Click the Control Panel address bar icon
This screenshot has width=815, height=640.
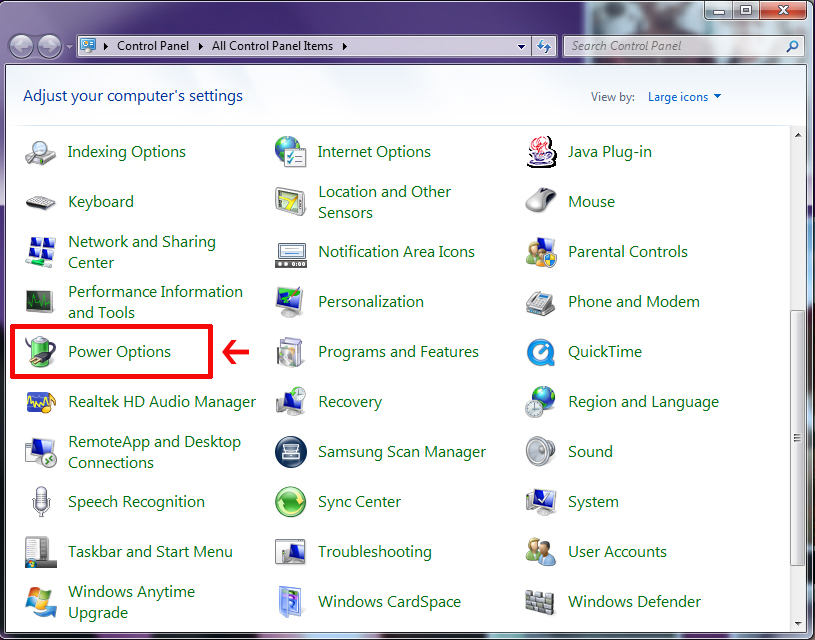click(88, 46)
